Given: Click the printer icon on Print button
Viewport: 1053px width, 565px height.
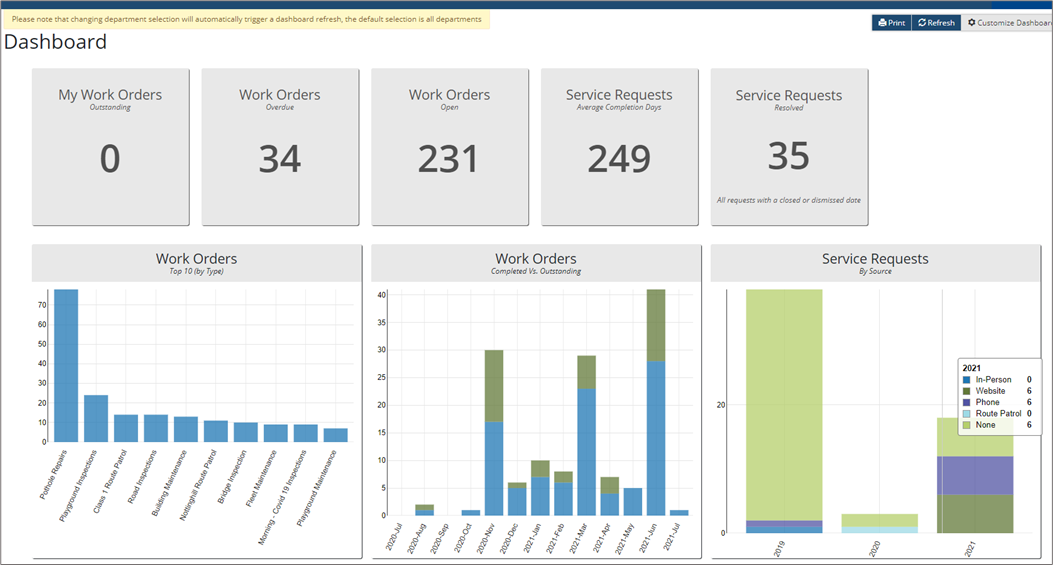Looking at the screenshot, I should click(x=882, y=23).
